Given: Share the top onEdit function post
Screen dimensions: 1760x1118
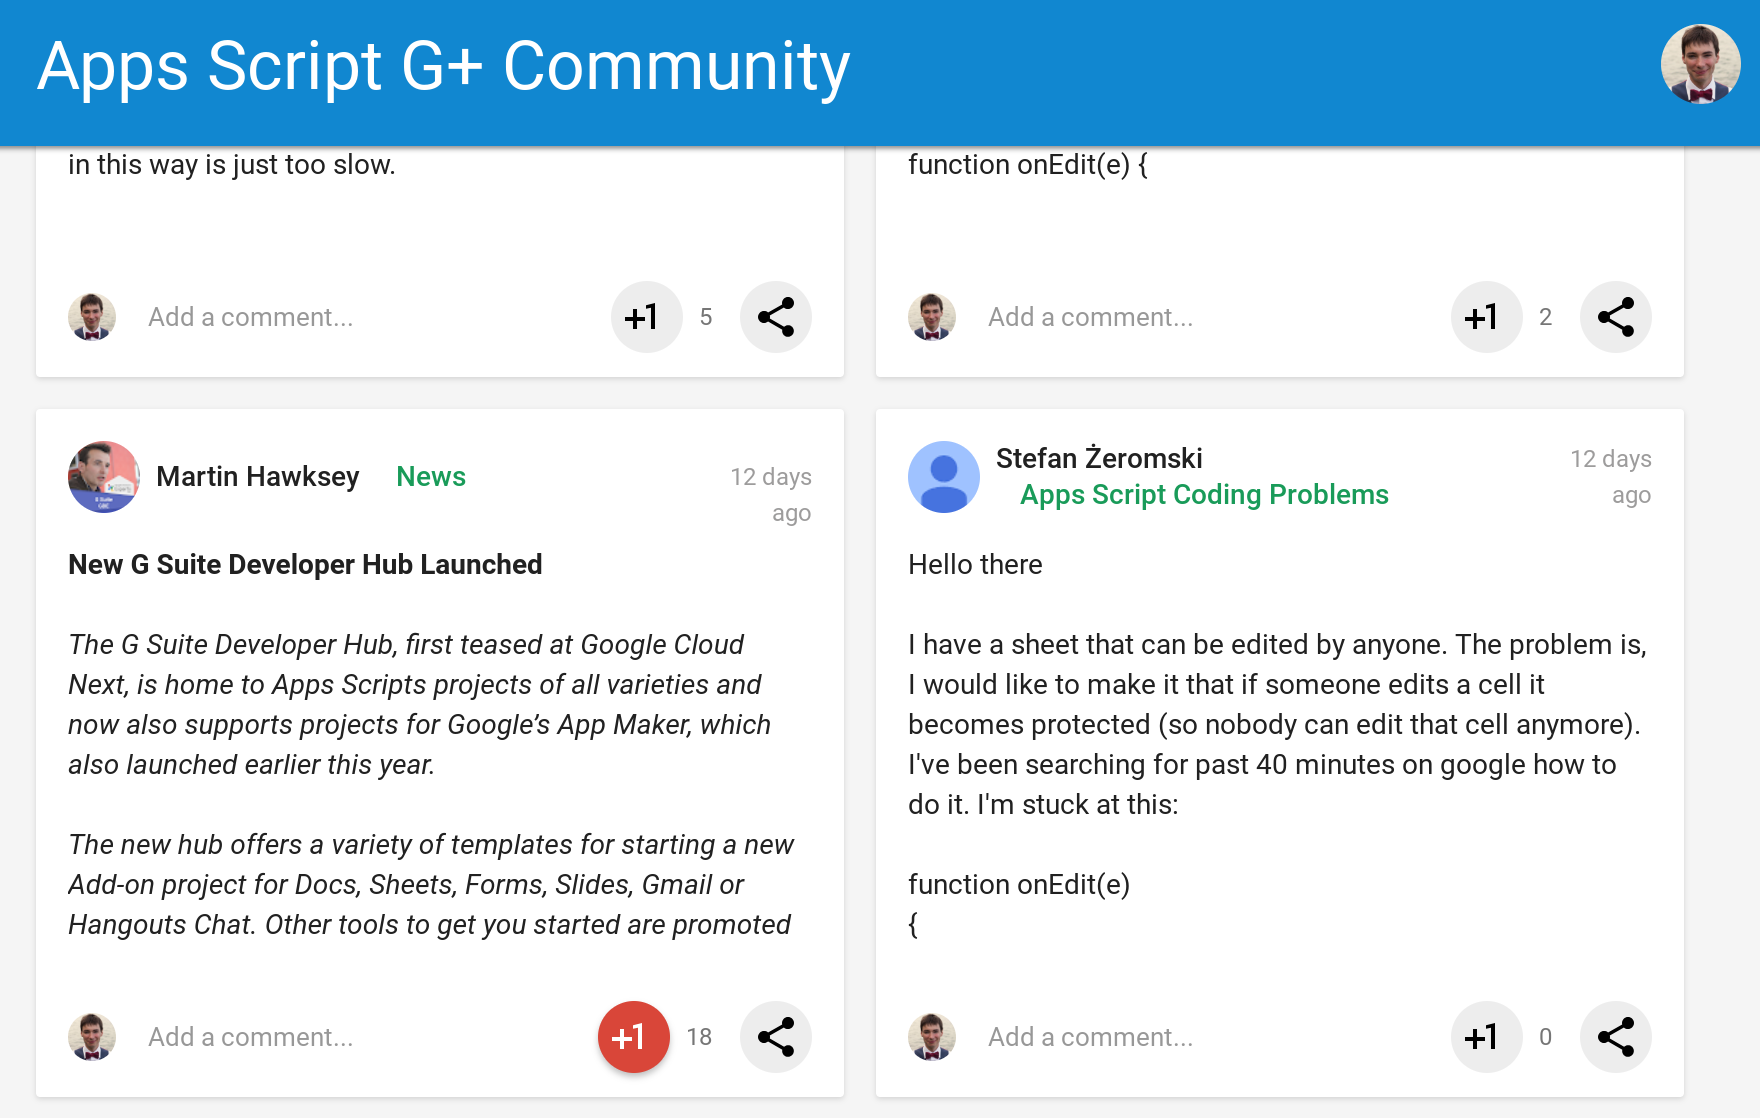Looking at the screenshot, I should pos(1615,317).
